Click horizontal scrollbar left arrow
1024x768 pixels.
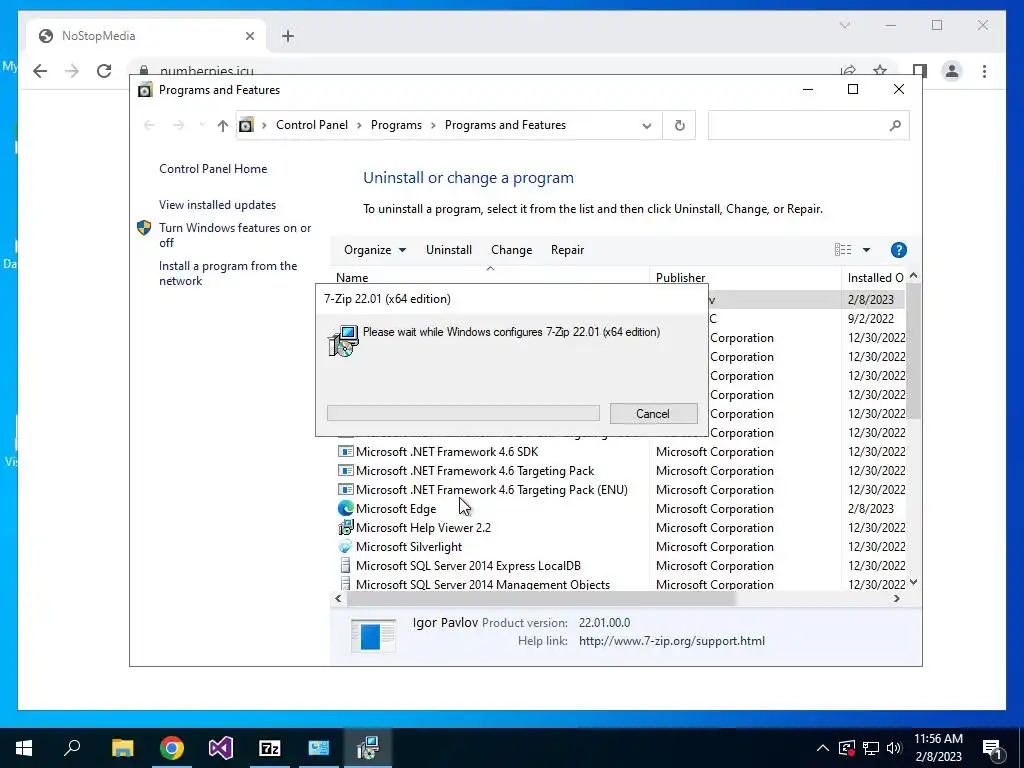338,598
